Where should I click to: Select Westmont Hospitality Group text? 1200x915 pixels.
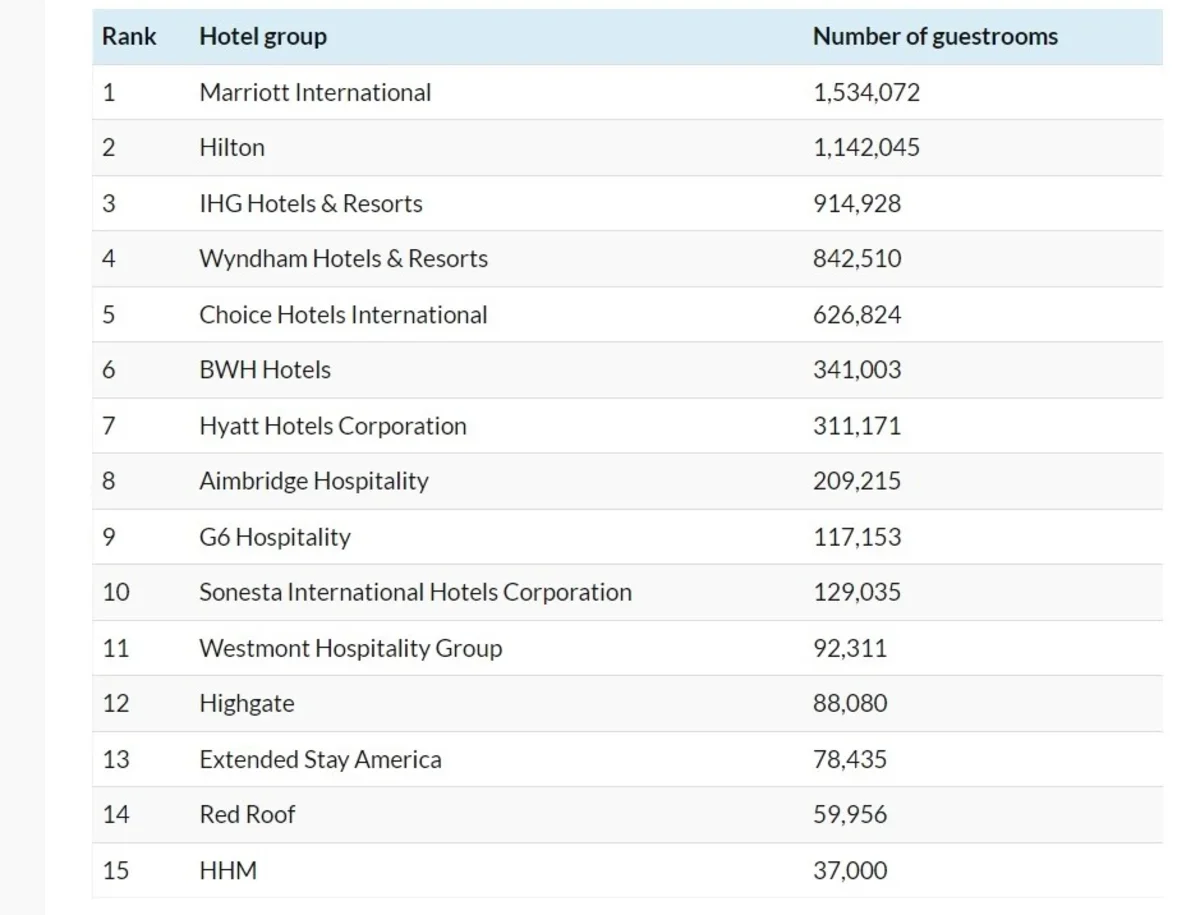coord(350,648)
